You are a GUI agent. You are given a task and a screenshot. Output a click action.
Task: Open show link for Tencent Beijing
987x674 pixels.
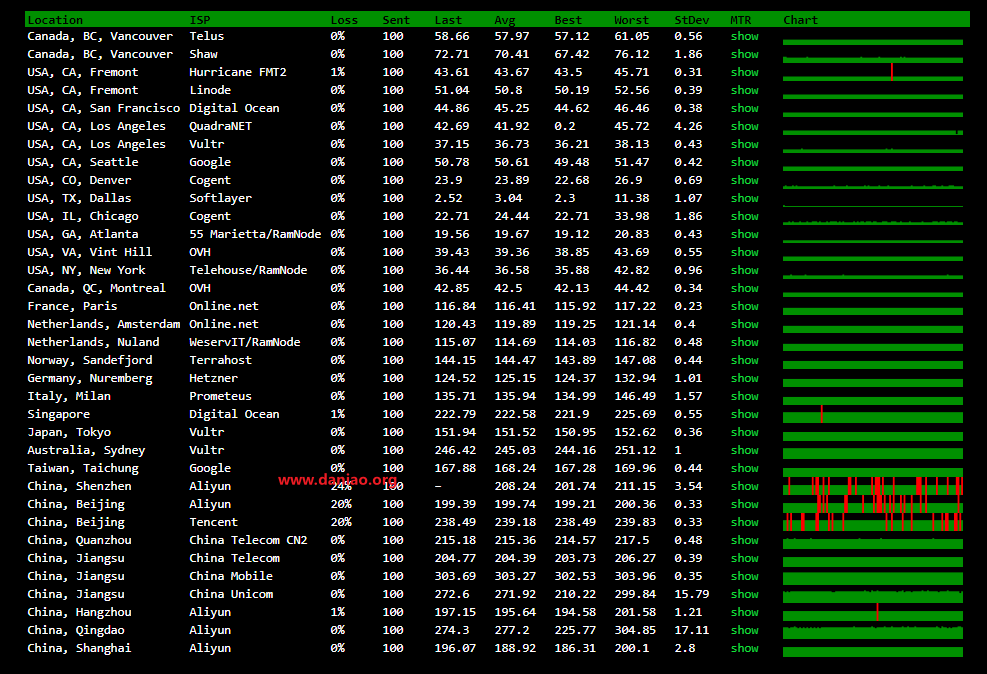pos(744,522)
